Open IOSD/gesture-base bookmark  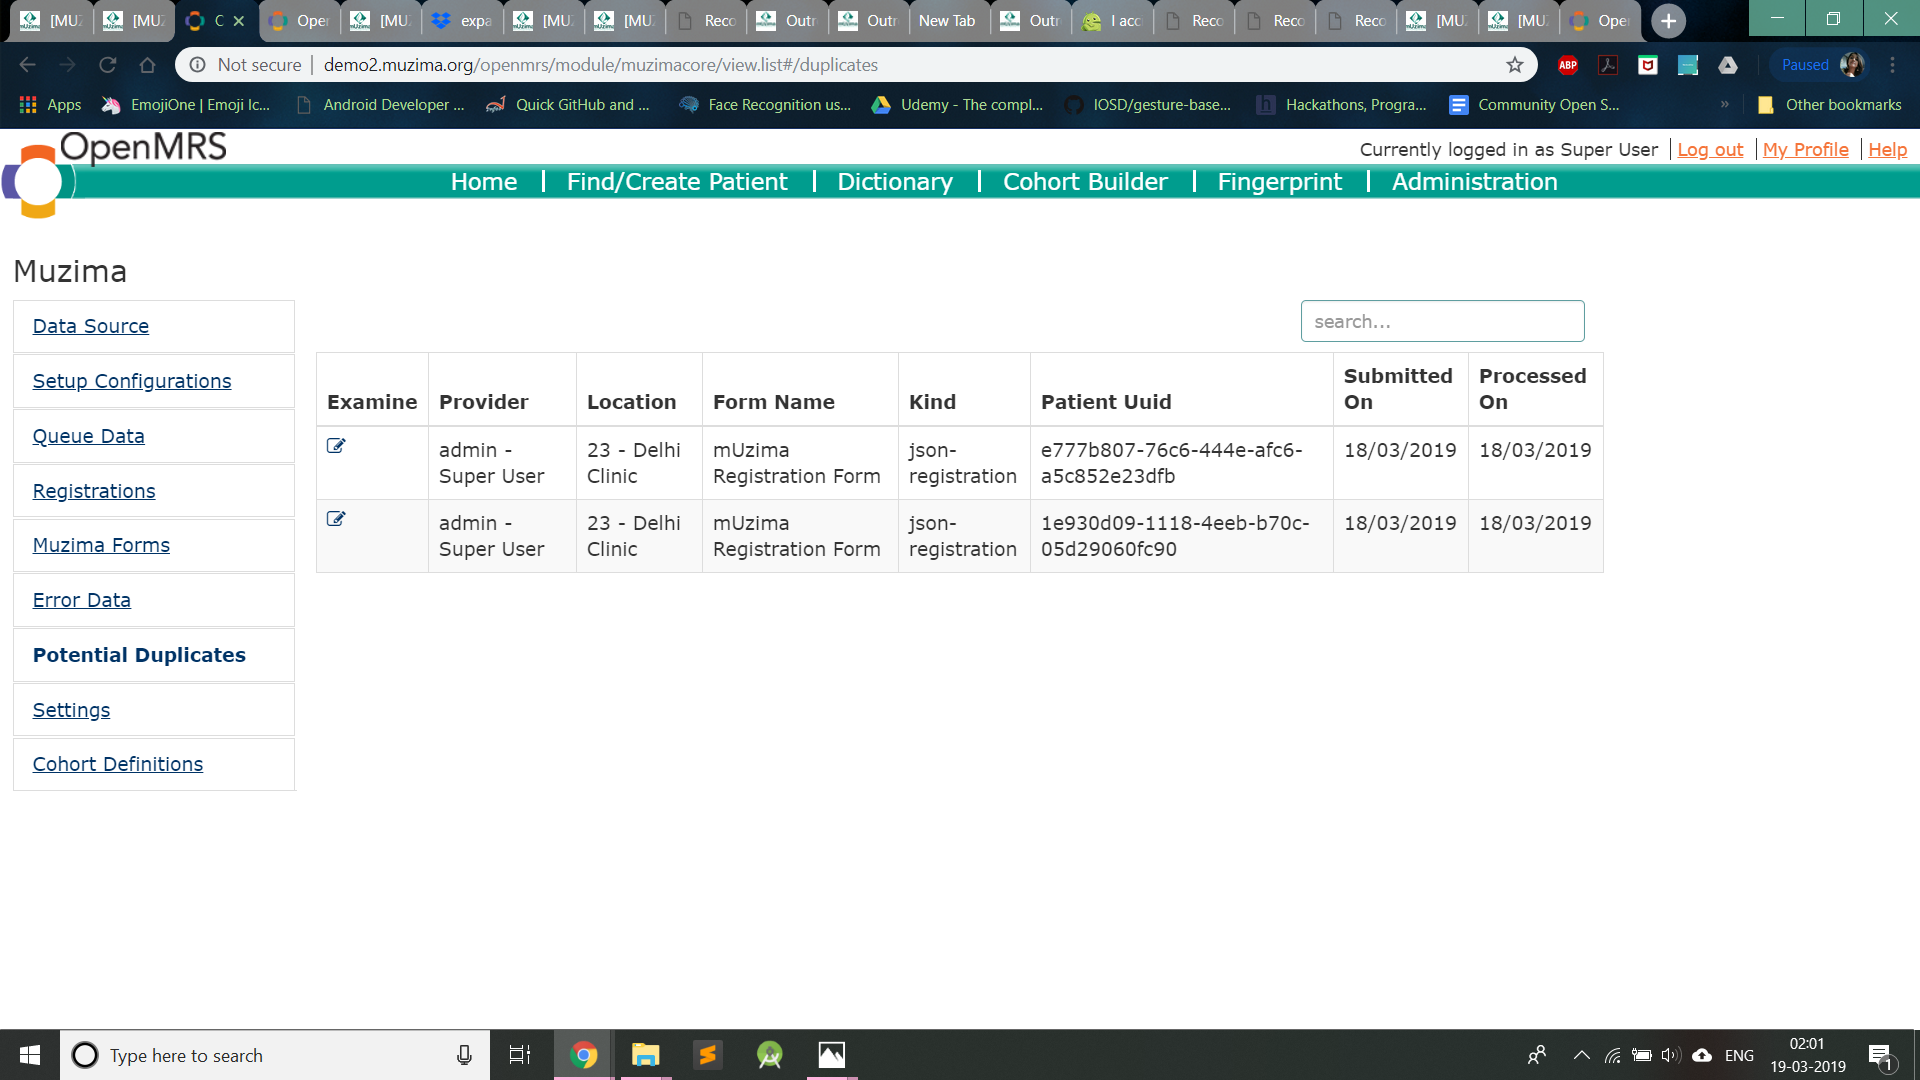pyautogui.click(x=1148, y=104)
